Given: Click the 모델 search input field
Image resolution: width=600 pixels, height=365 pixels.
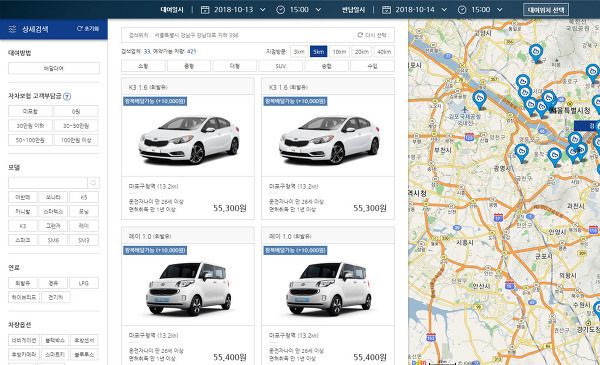Looking at the screenshot, I should (x=48, y=183).
